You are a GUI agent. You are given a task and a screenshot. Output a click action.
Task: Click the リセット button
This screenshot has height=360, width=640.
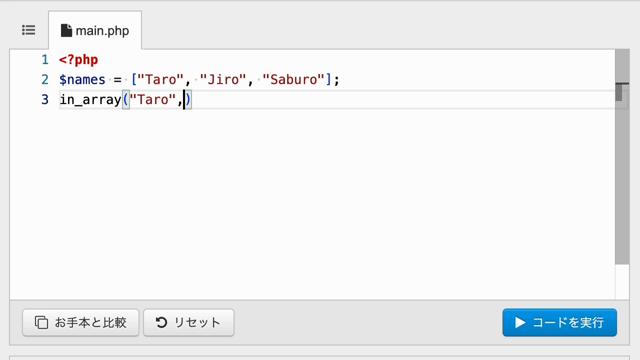pyautogui.click(x=189, y=322)
